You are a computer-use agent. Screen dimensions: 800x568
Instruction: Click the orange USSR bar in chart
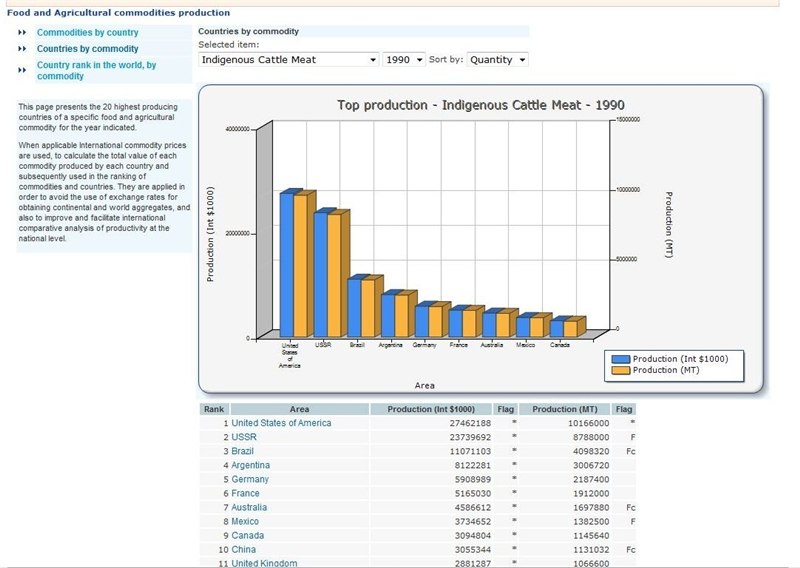click(334, 276)
